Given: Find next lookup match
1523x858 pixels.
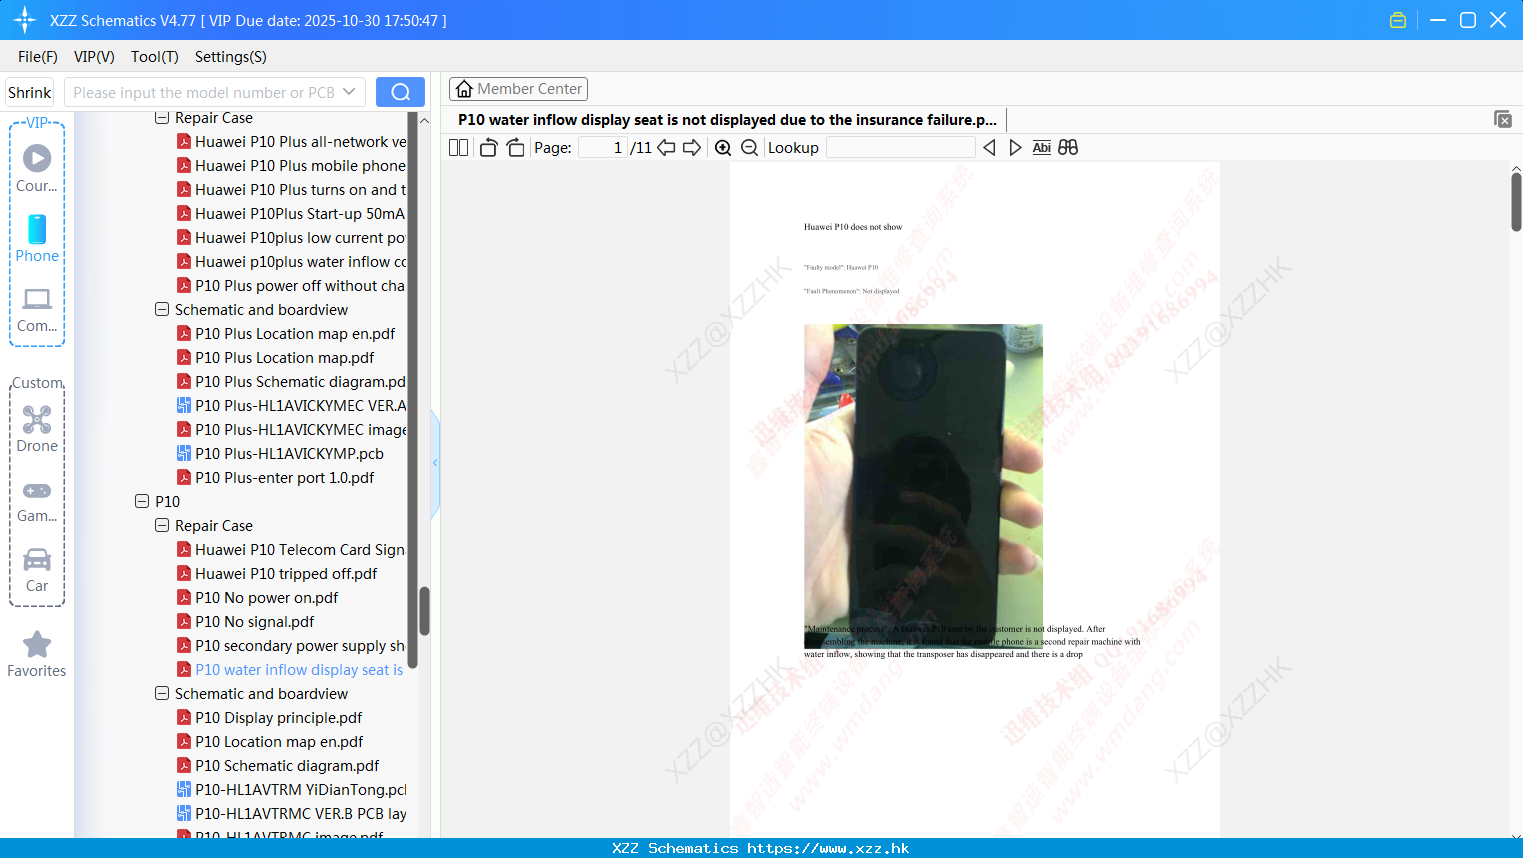Looking at the screenshot, I should pyautogui.click(x=1015, y=148).
